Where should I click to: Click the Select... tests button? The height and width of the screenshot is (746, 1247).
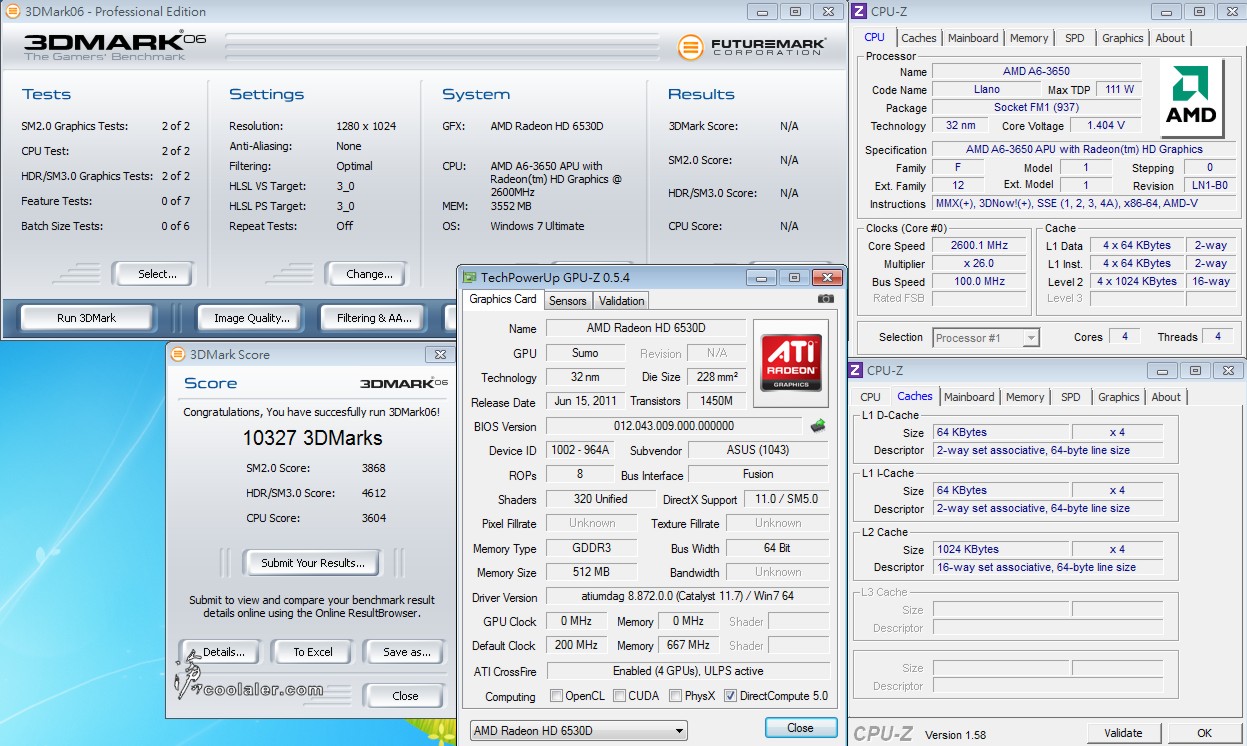coord(157,274)
